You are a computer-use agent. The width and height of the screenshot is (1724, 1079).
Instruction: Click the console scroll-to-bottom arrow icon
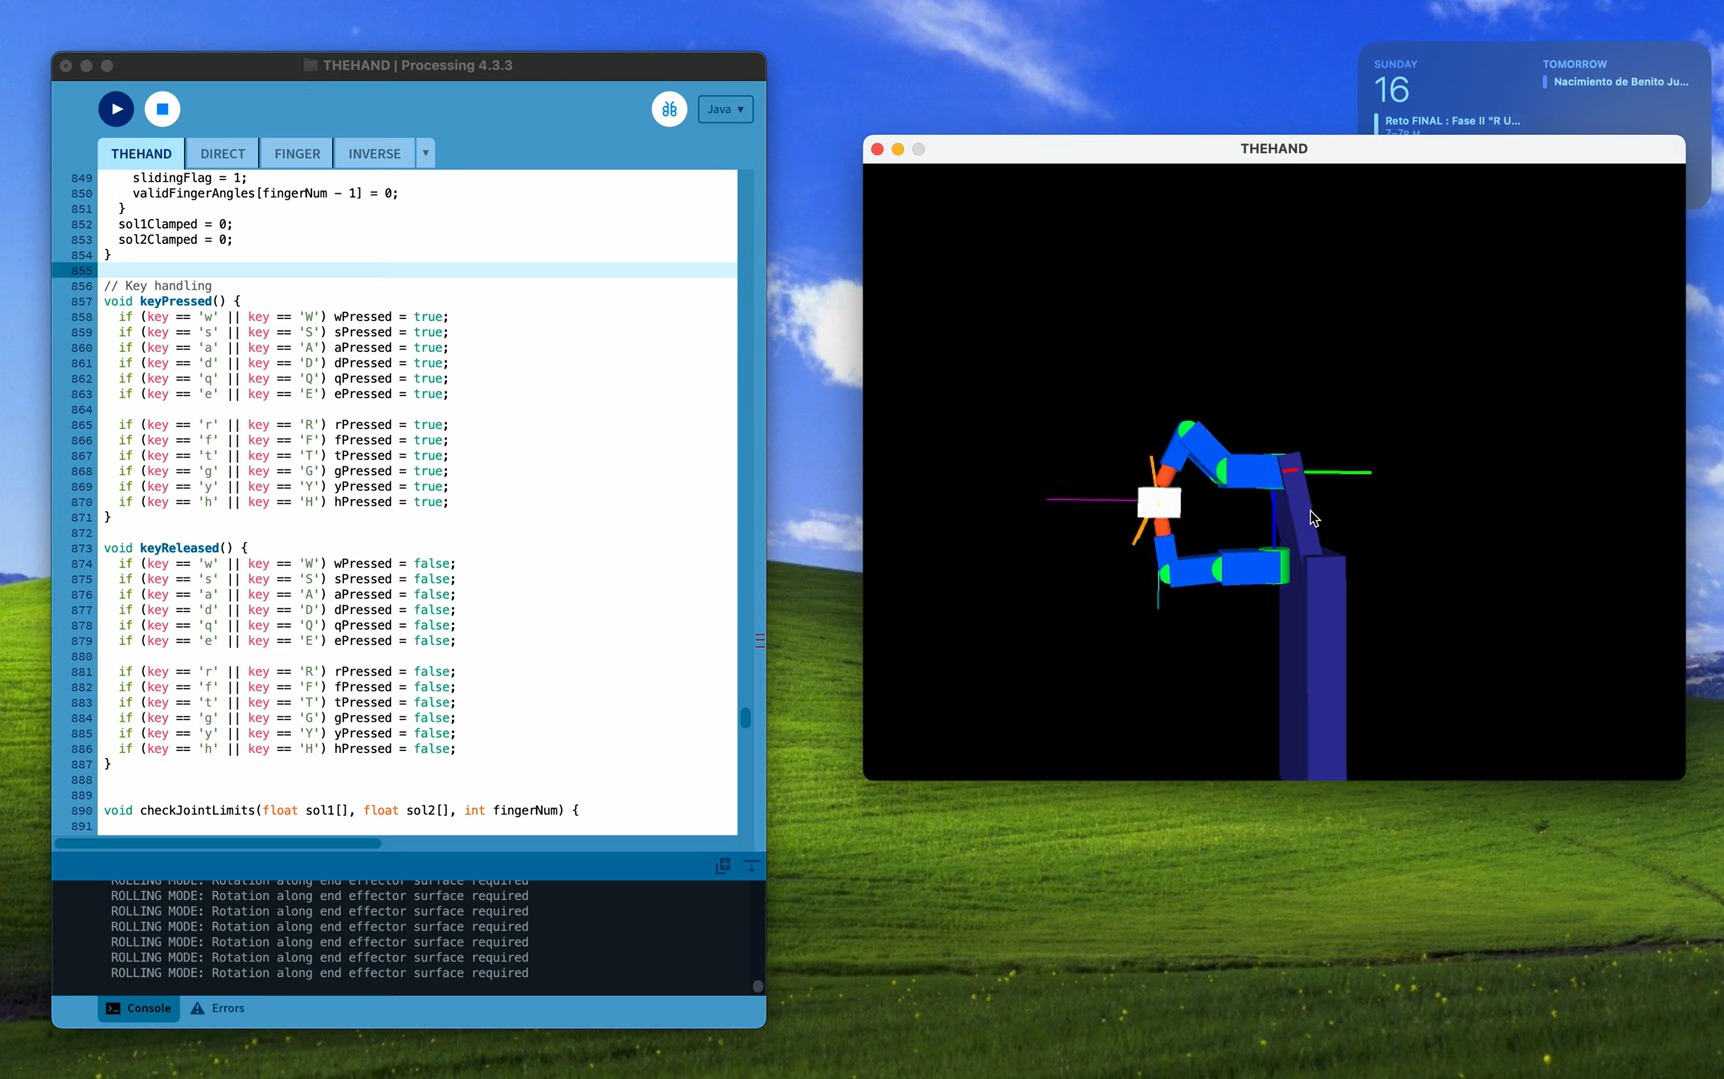coord(751,866)
